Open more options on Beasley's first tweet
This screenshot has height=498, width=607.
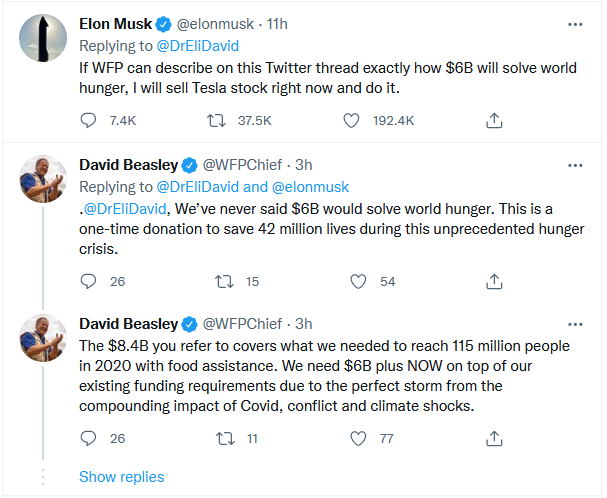click(575, 164)
